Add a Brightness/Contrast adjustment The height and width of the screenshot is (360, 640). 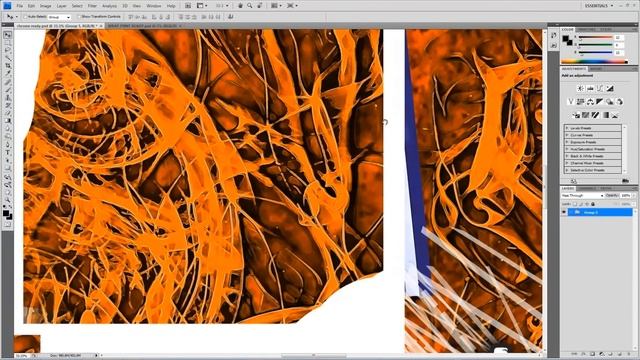(580, 89)
